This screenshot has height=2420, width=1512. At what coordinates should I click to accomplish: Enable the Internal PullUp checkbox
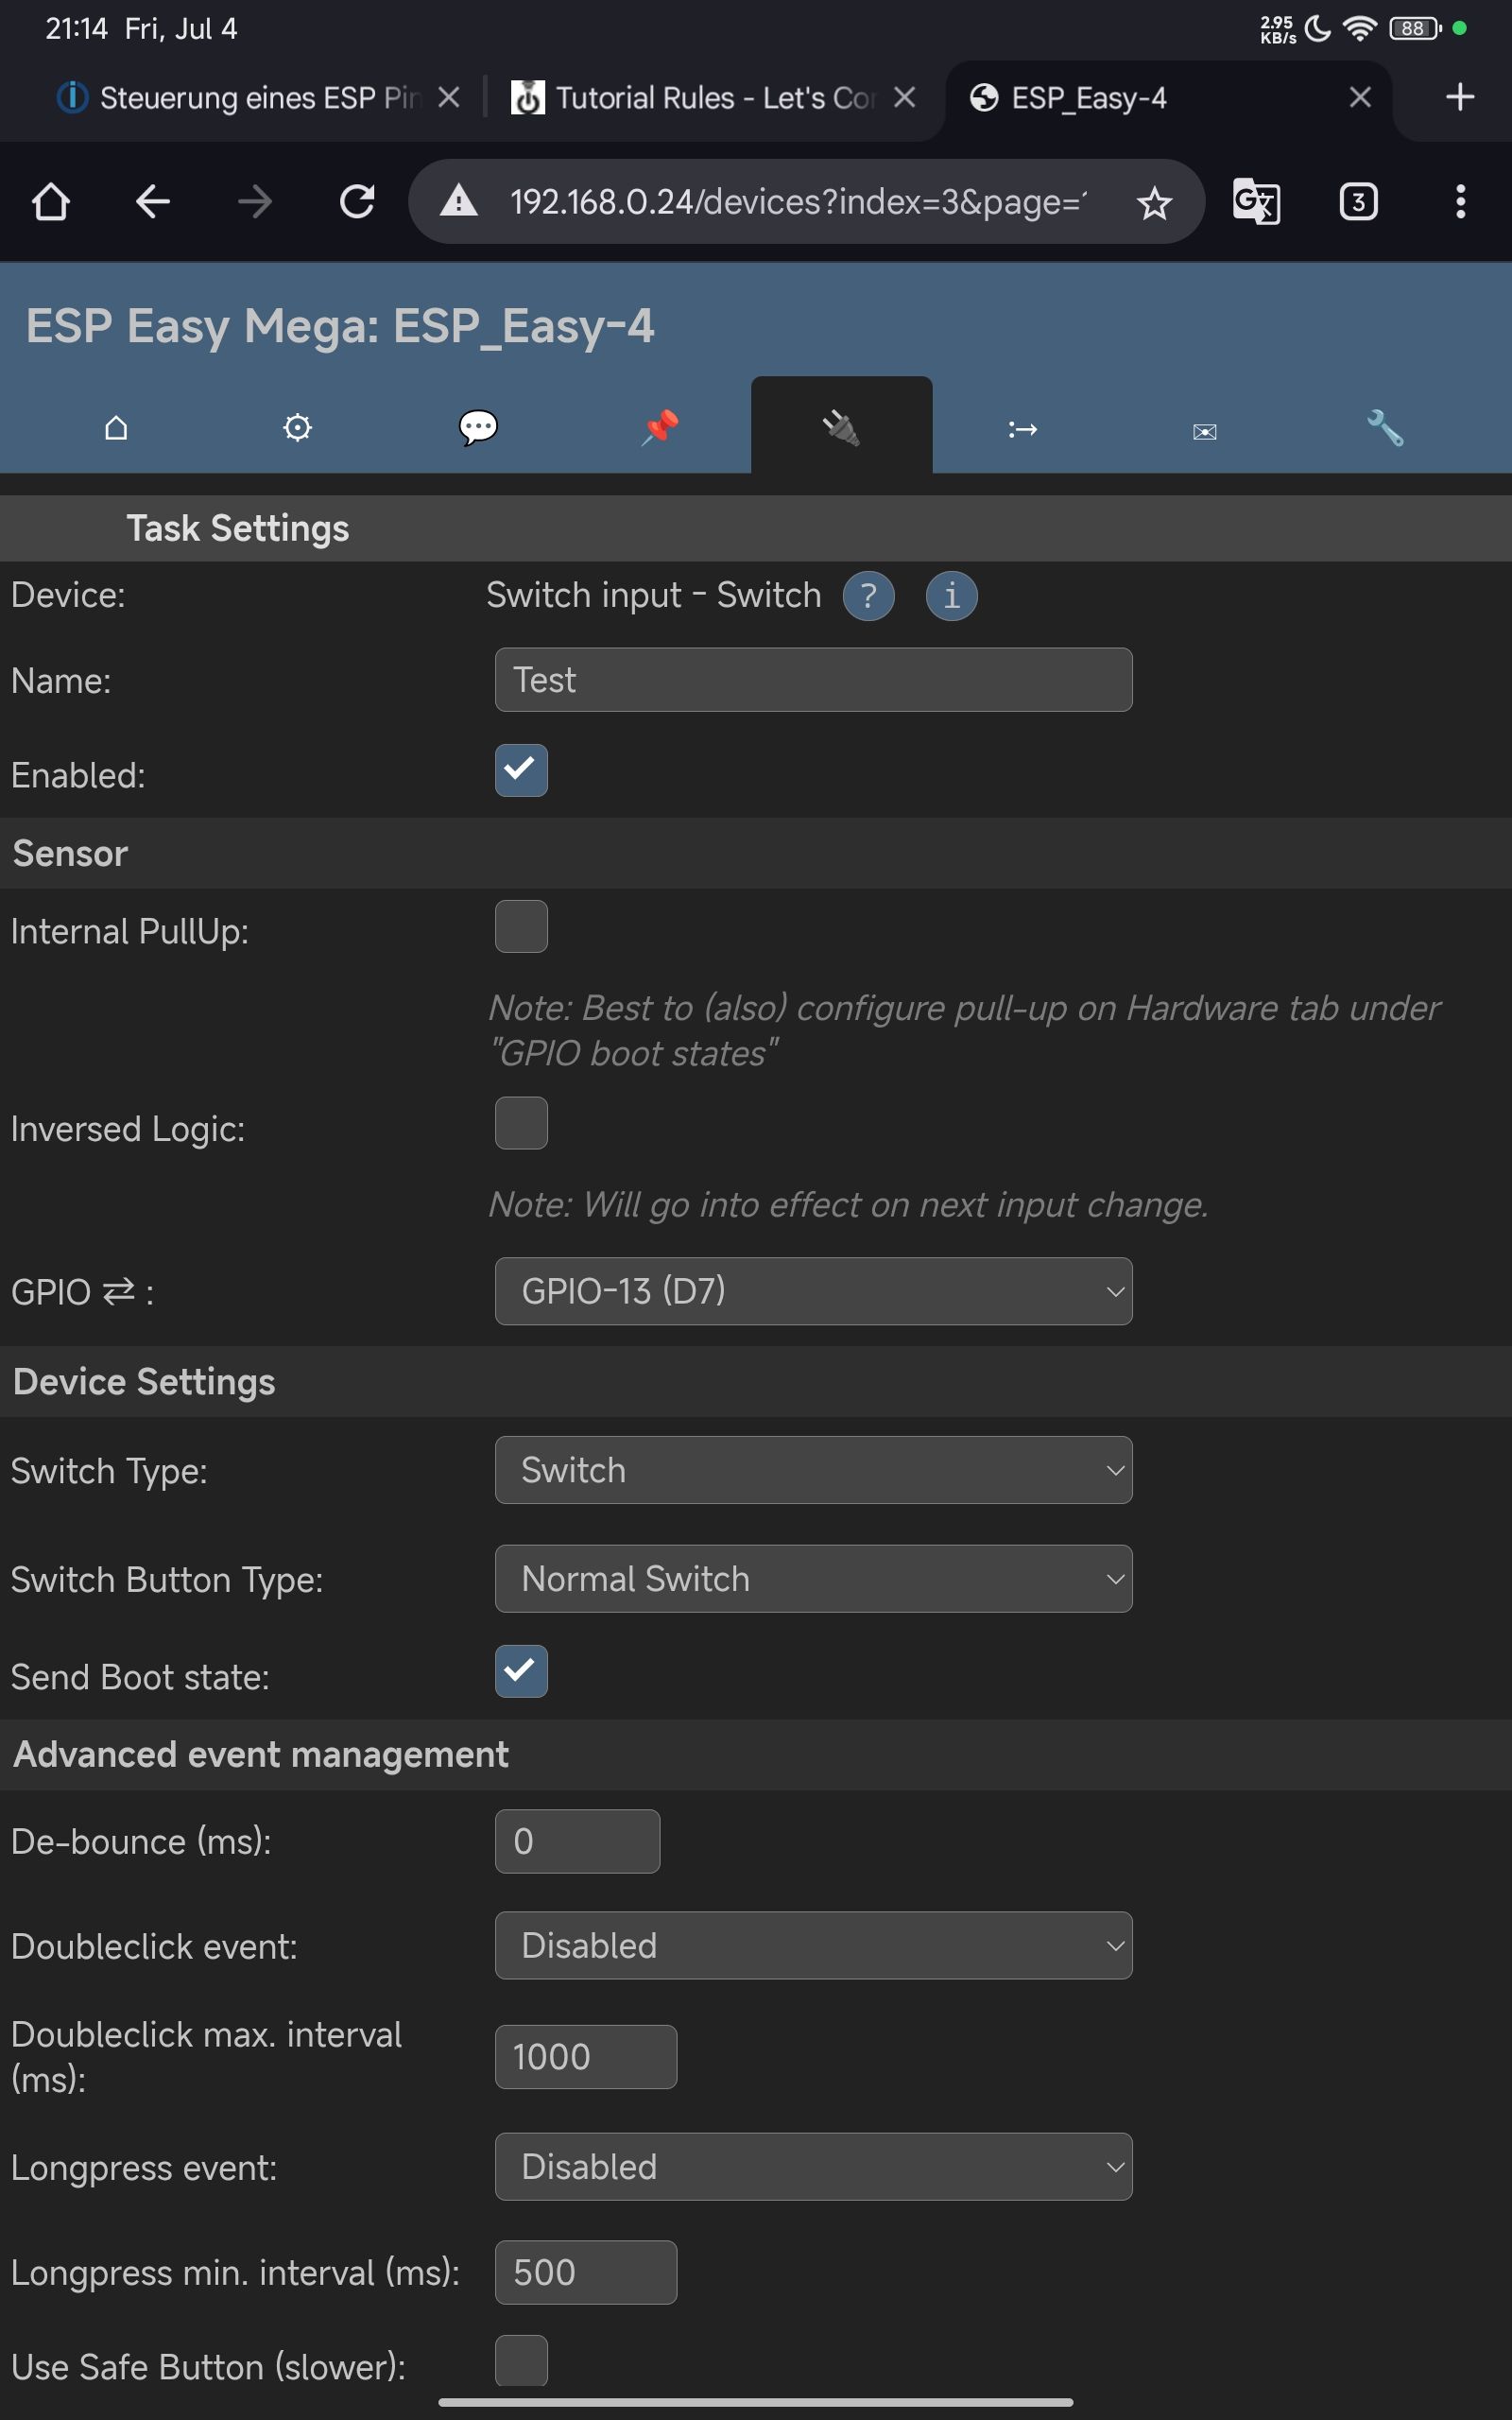[521, 926]
